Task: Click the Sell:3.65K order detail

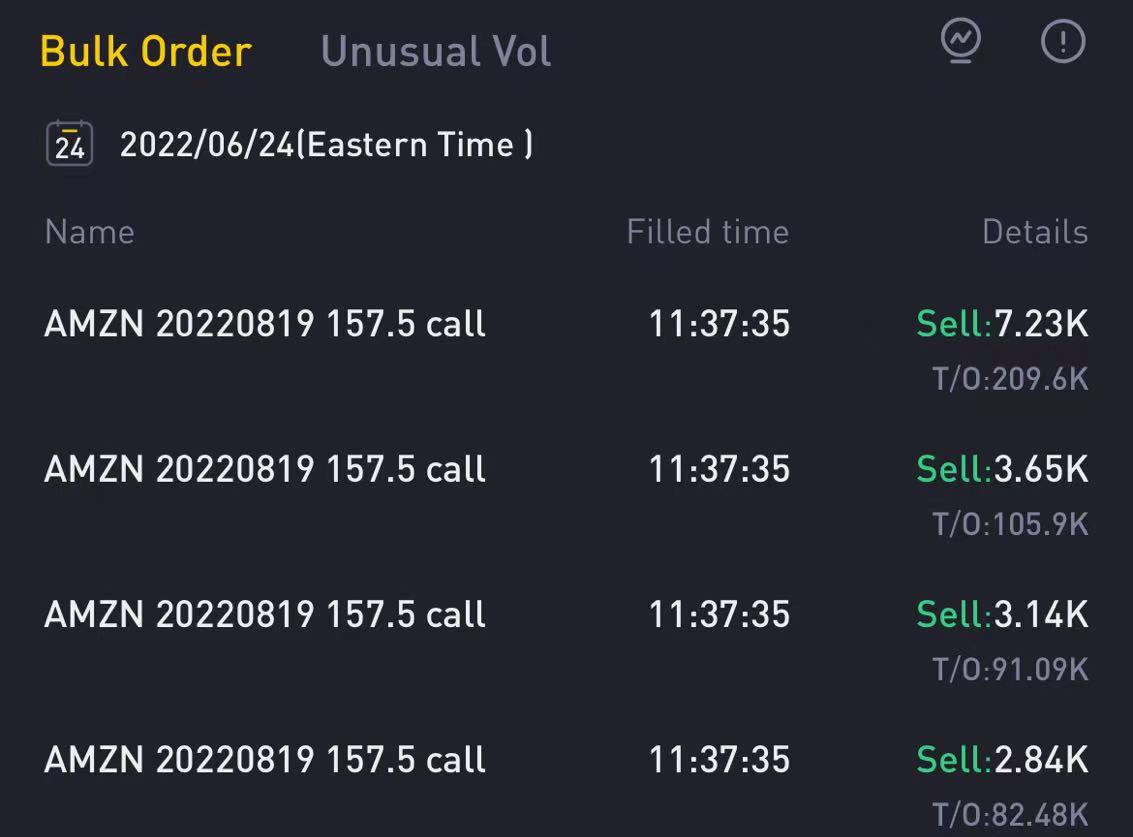Action: point(1002,469)
